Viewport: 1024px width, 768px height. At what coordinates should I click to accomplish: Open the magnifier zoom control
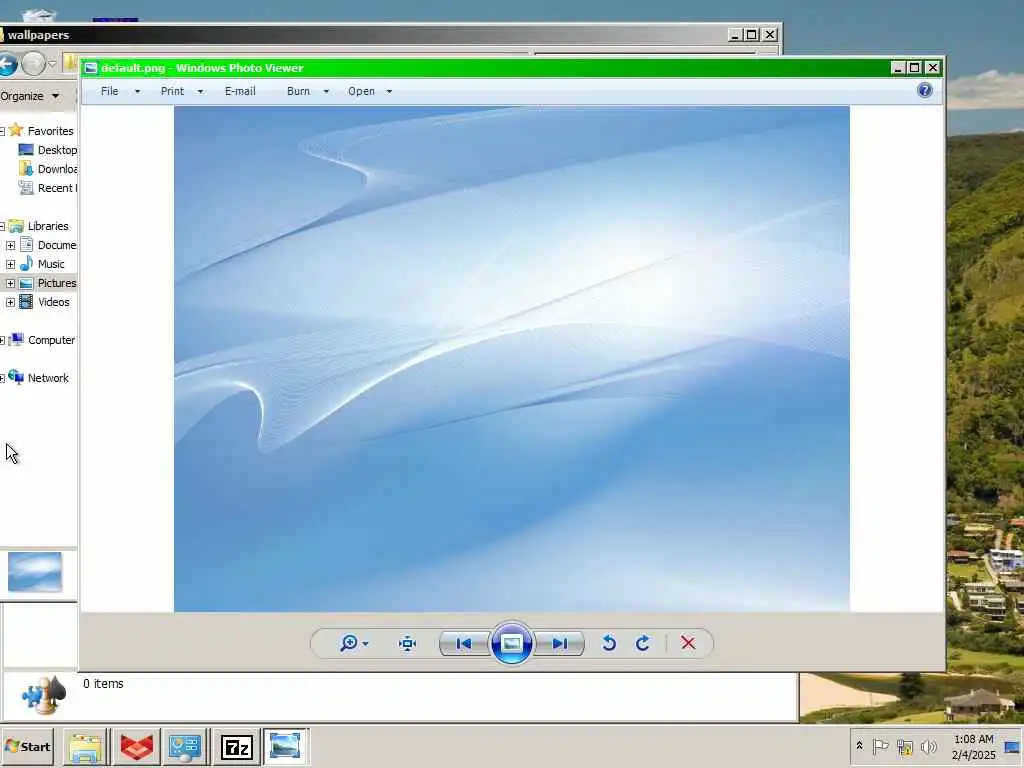[349, 643]
